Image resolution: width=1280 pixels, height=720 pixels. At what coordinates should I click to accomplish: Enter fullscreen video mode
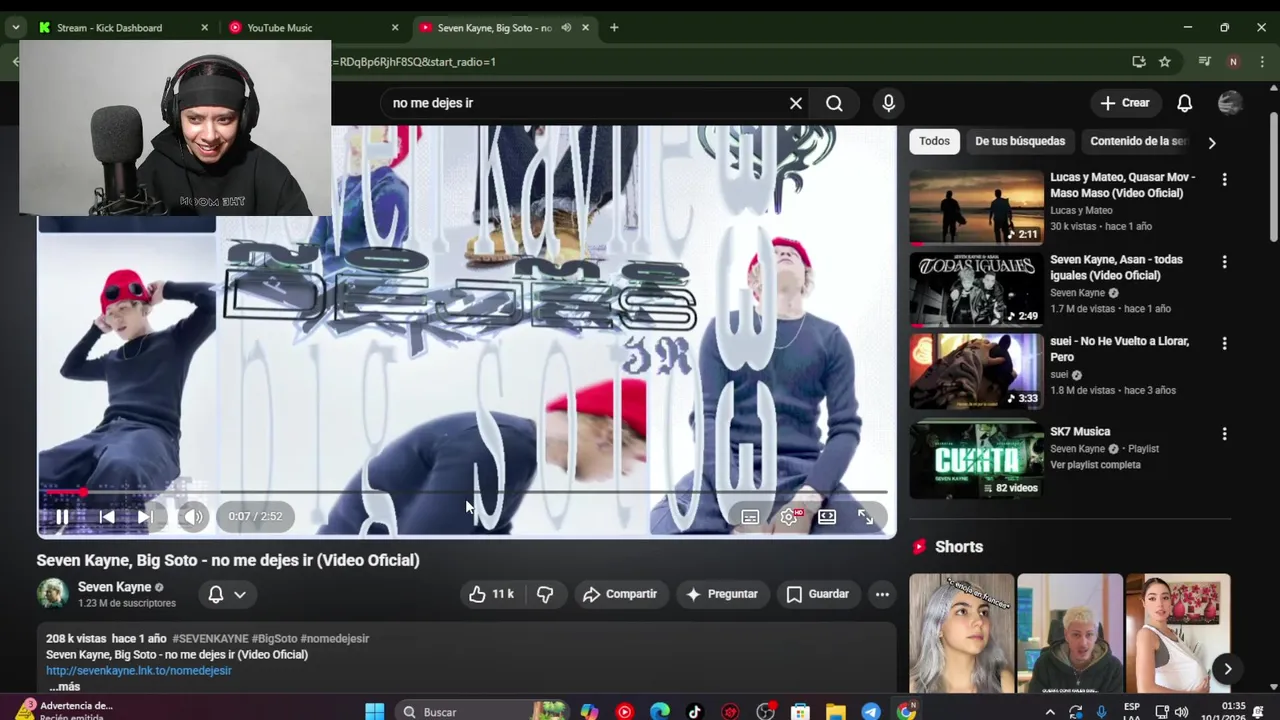point(865,517)
